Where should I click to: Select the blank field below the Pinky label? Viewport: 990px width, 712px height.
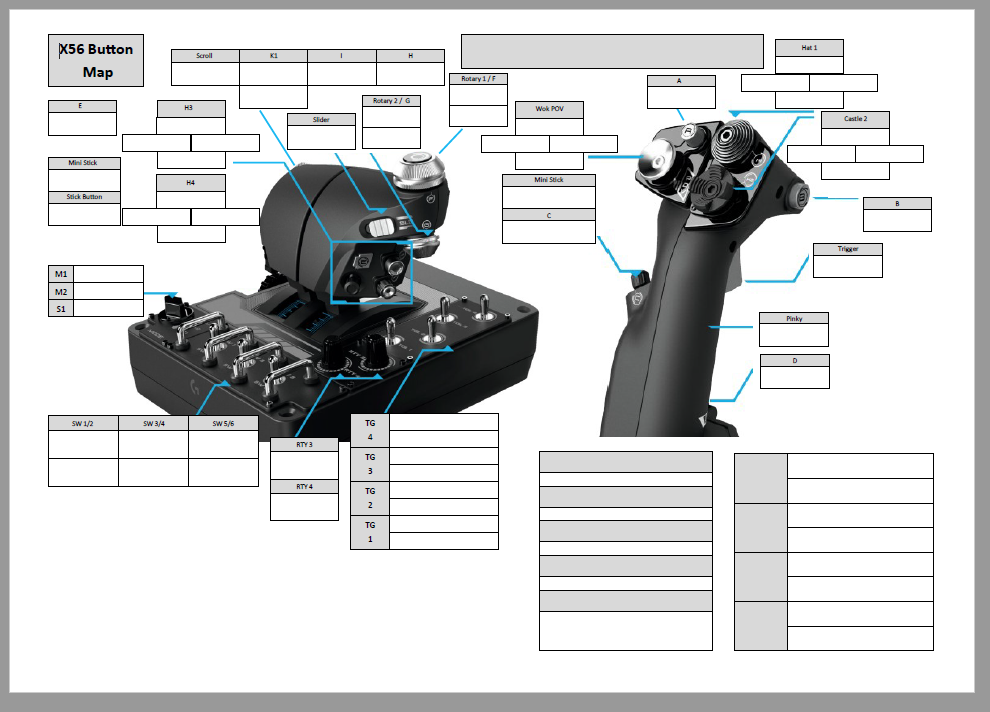(794, 335)
